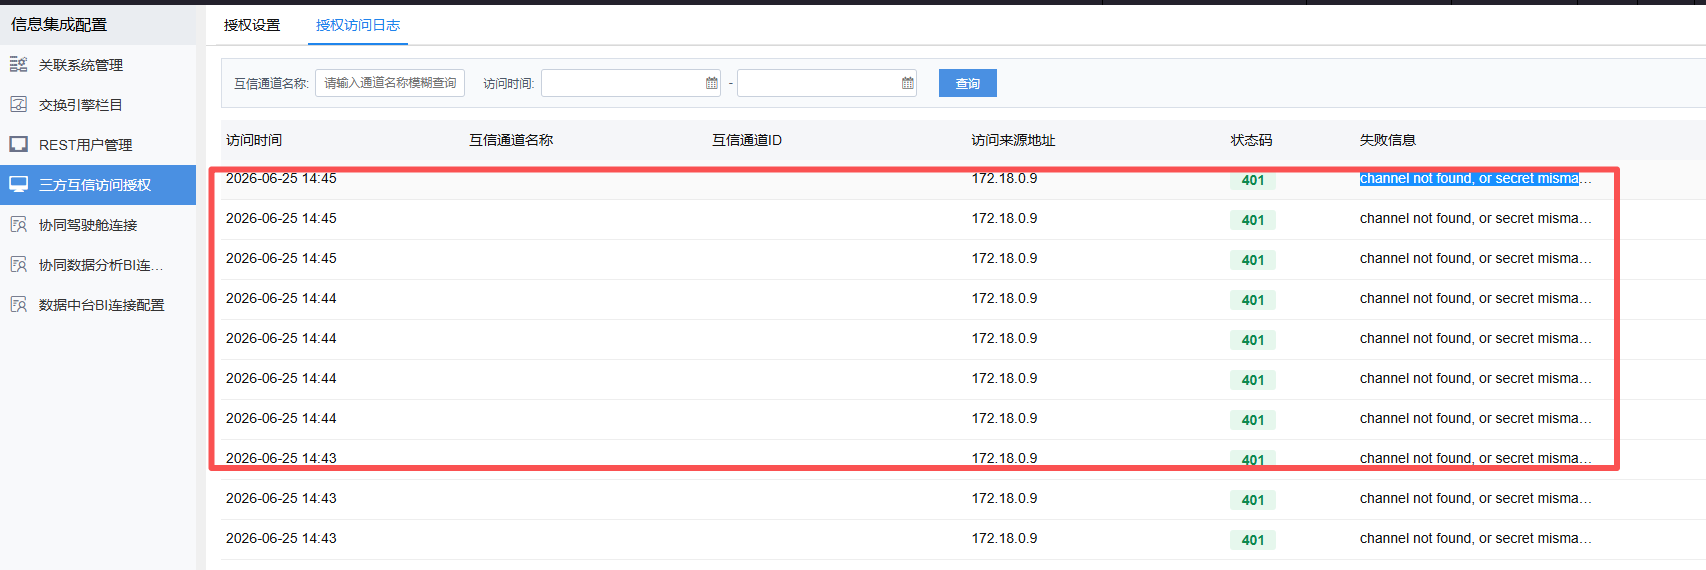Click the 协同驾驶舱连接 sidebar icon
This screenshot has width=1706, height=570.
pos(18,225)
